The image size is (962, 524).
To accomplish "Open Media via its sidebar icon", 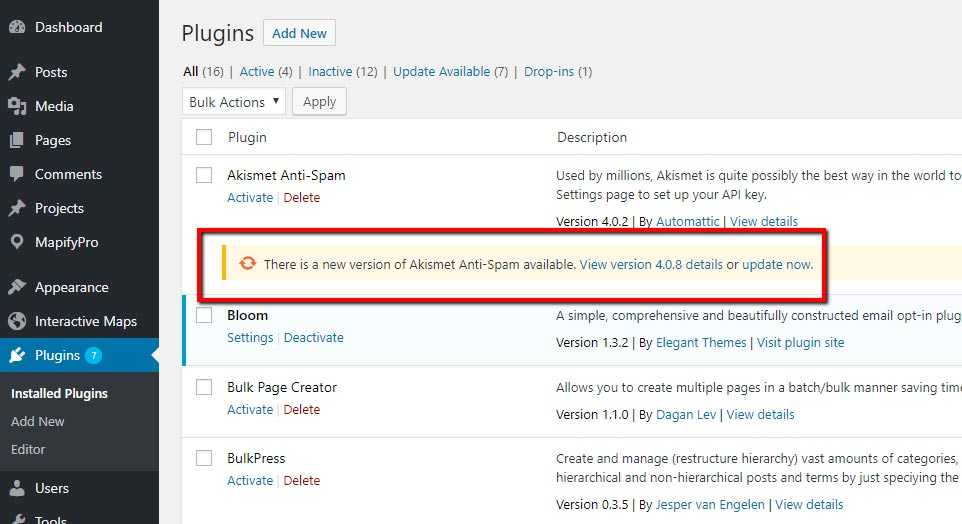I will [17, 106].
